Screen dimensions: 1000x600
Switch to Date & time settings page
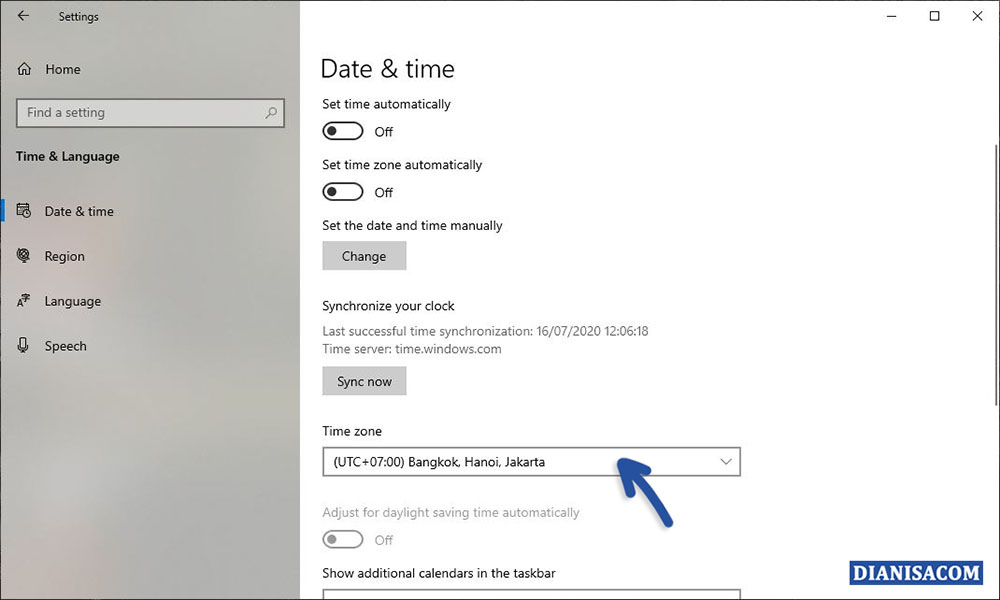coord(78,211)
